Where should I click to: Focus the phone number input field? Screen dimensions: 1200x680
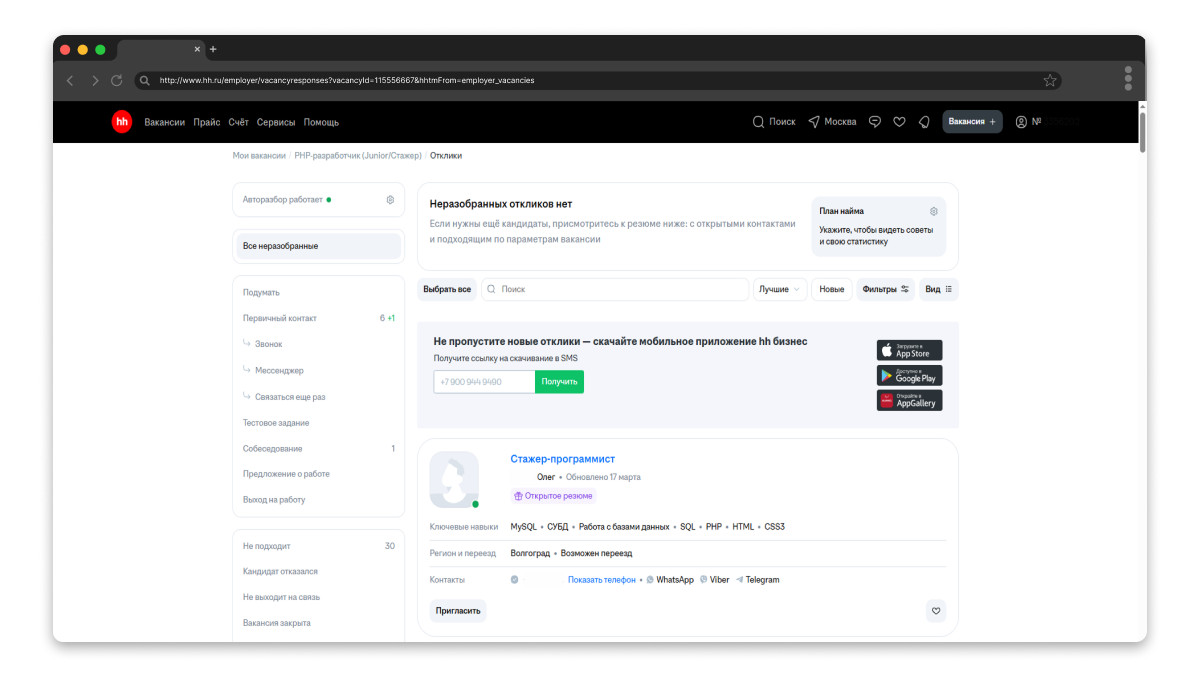pyautogui.click(x=484, y=382)
